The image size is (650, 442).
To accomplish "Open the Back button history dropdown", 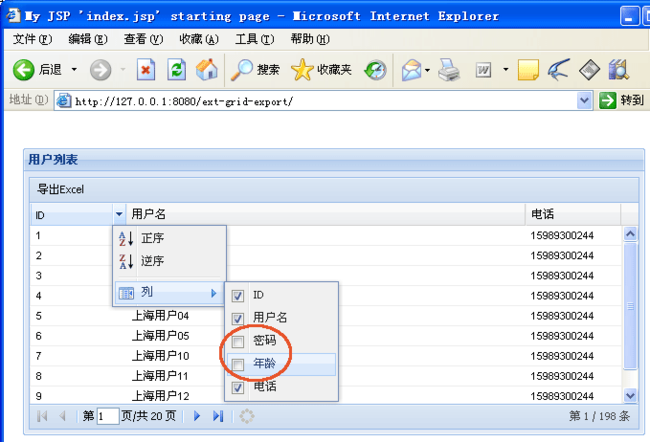I will pyautogui.click(x=74, y=69).
